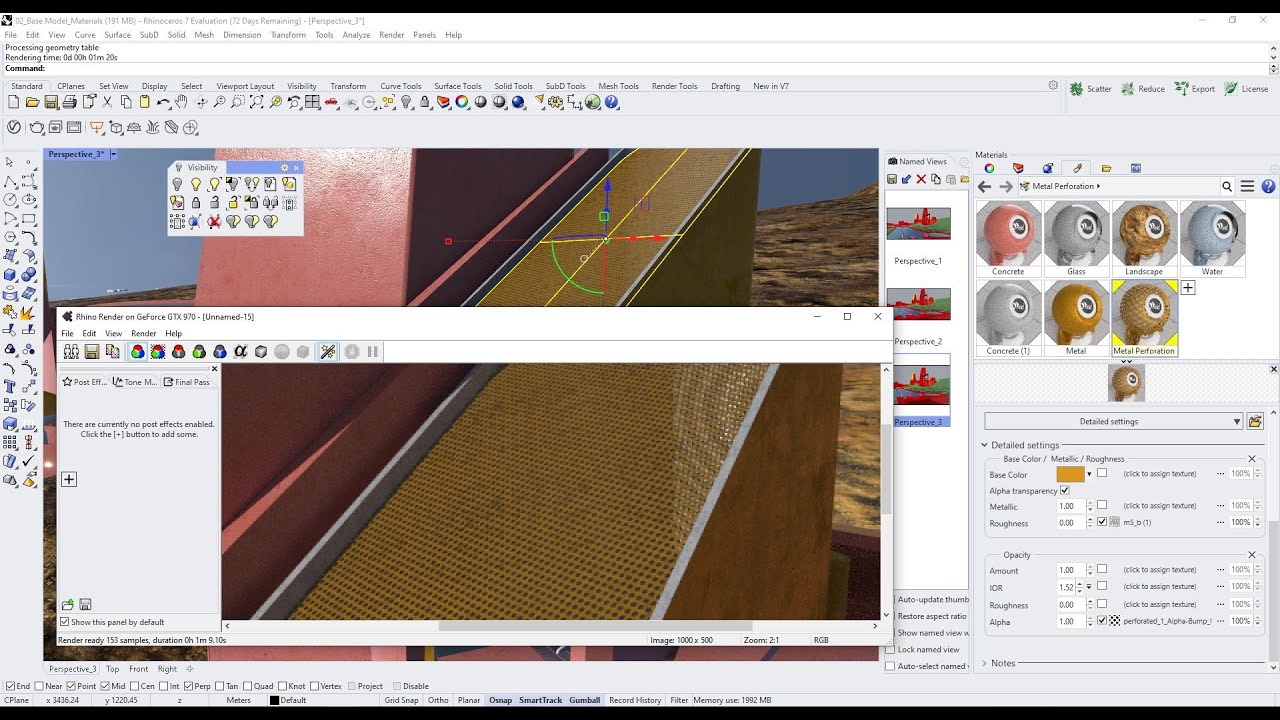Open a file with the folder icon
1280x720 pixels.
pos(32,102)
